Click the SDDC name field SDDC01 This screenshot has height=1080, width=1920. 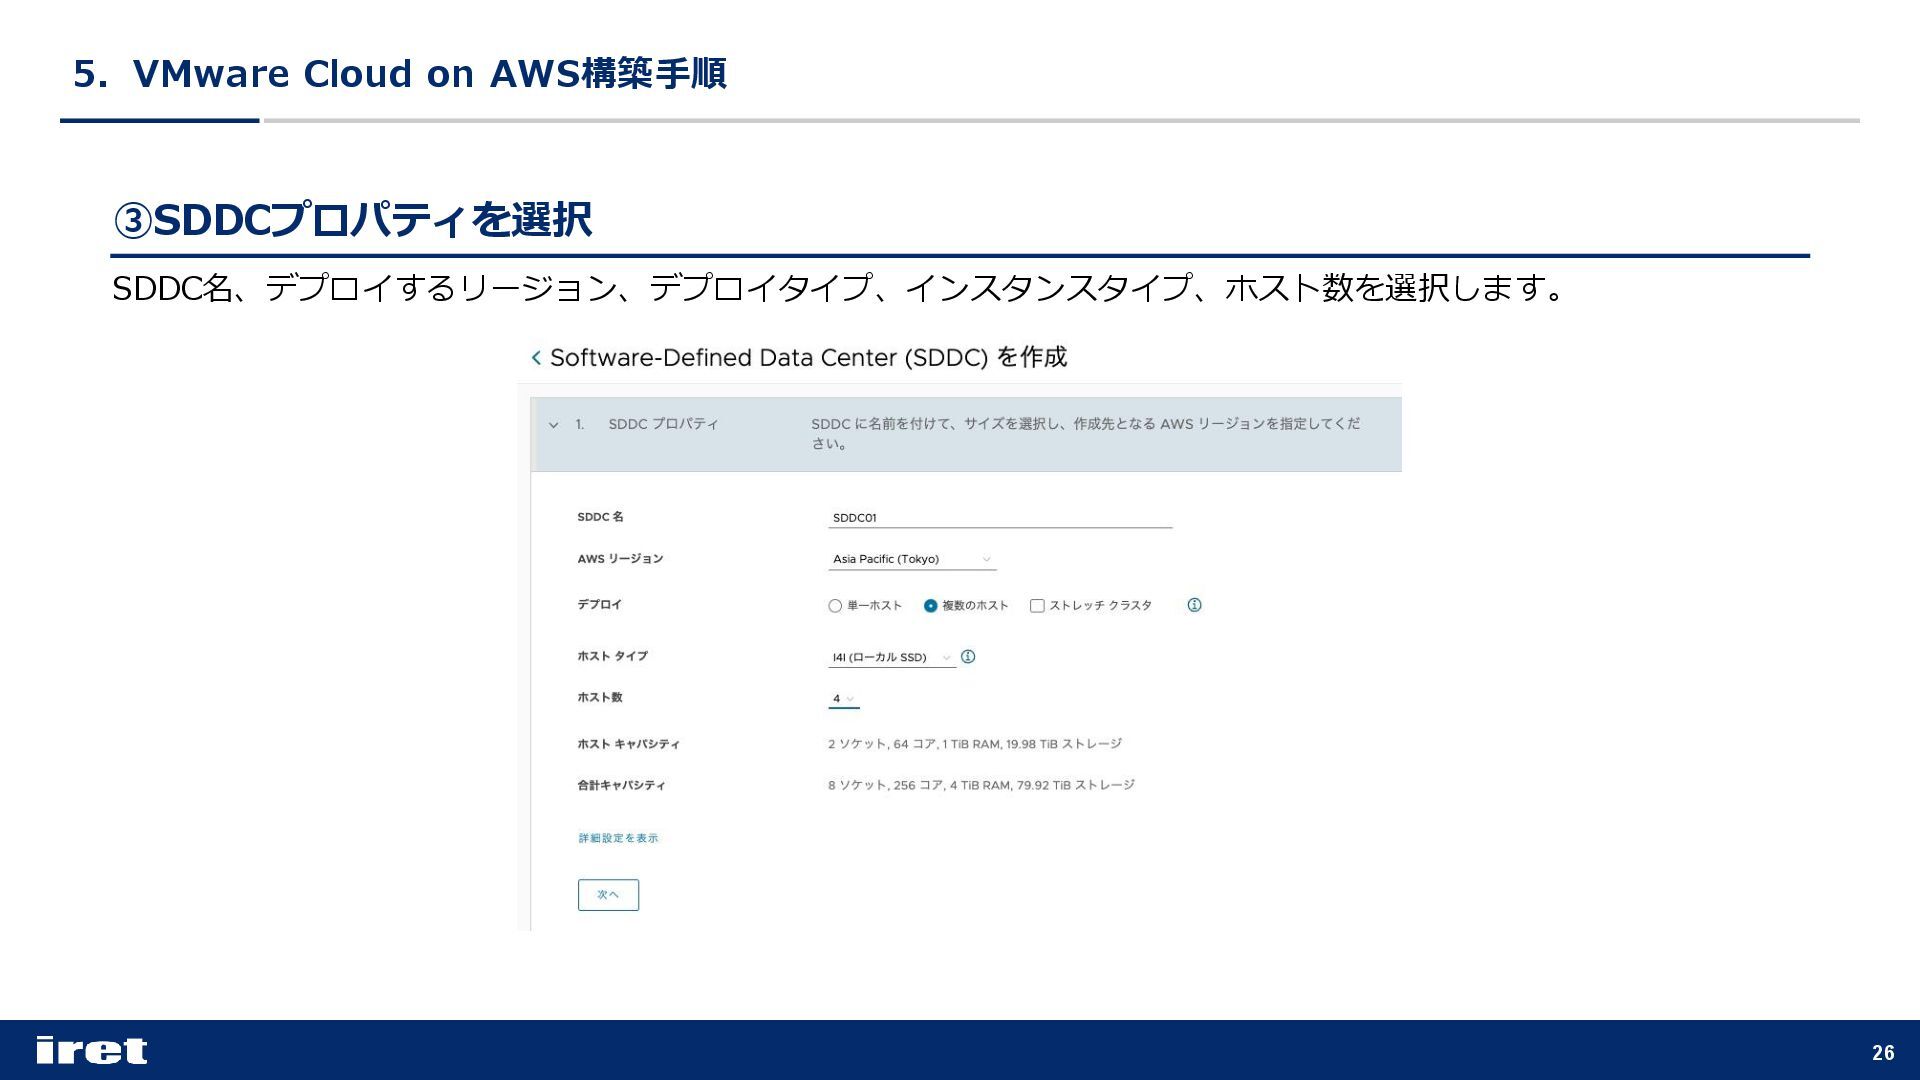click(x=999, y=518)
